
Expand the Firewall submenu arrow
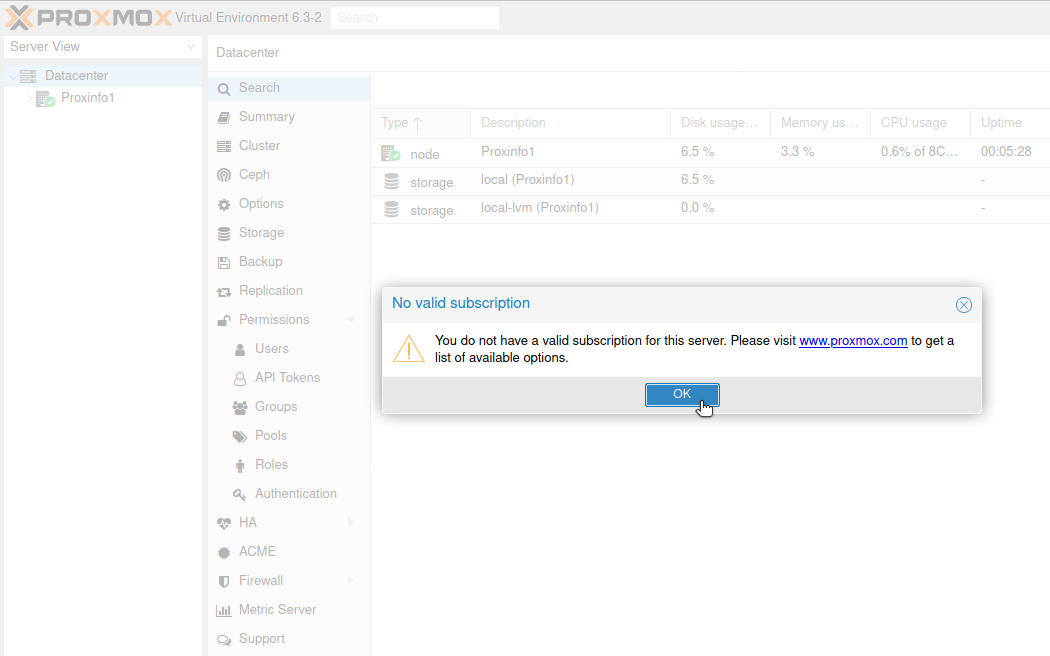click(351, 580)
